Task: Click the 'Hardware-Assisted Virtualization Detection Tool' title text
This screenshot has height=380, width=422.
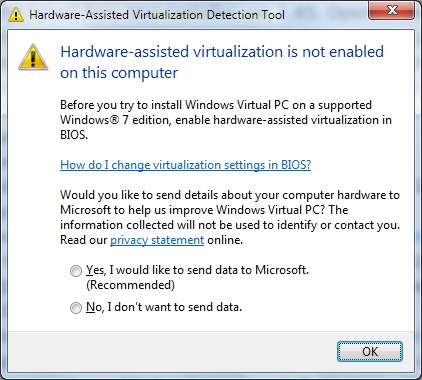Action: coord(157,15)
